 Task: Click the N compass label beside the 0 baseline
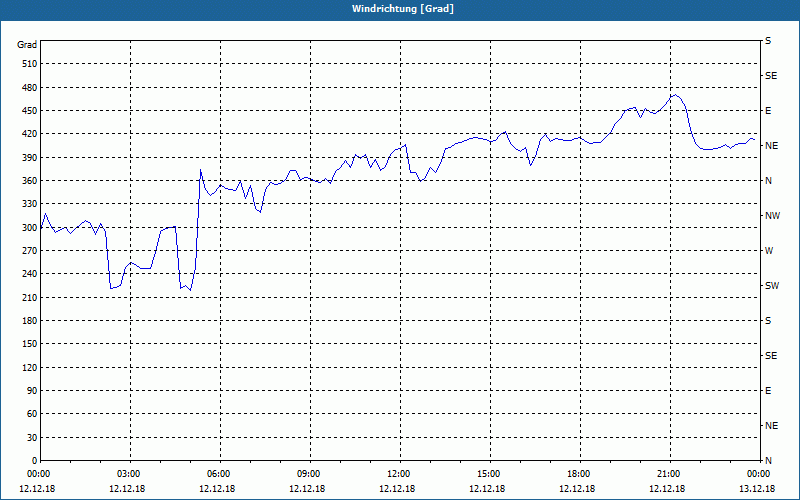(x=768, y=461)
